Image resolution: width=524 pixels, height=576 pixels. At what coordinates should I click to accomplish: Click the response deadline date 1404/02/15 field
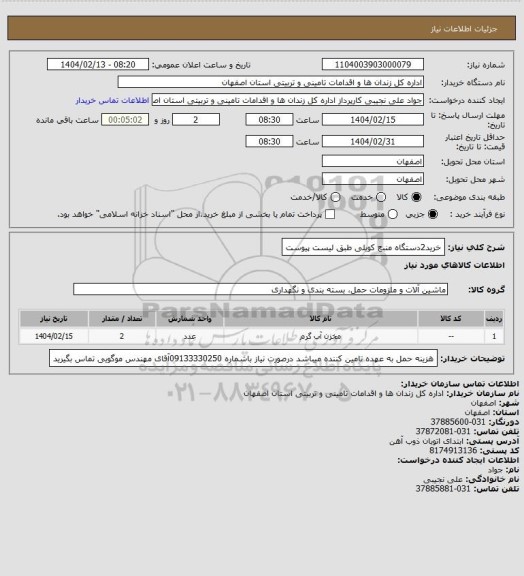pos(373,120)
